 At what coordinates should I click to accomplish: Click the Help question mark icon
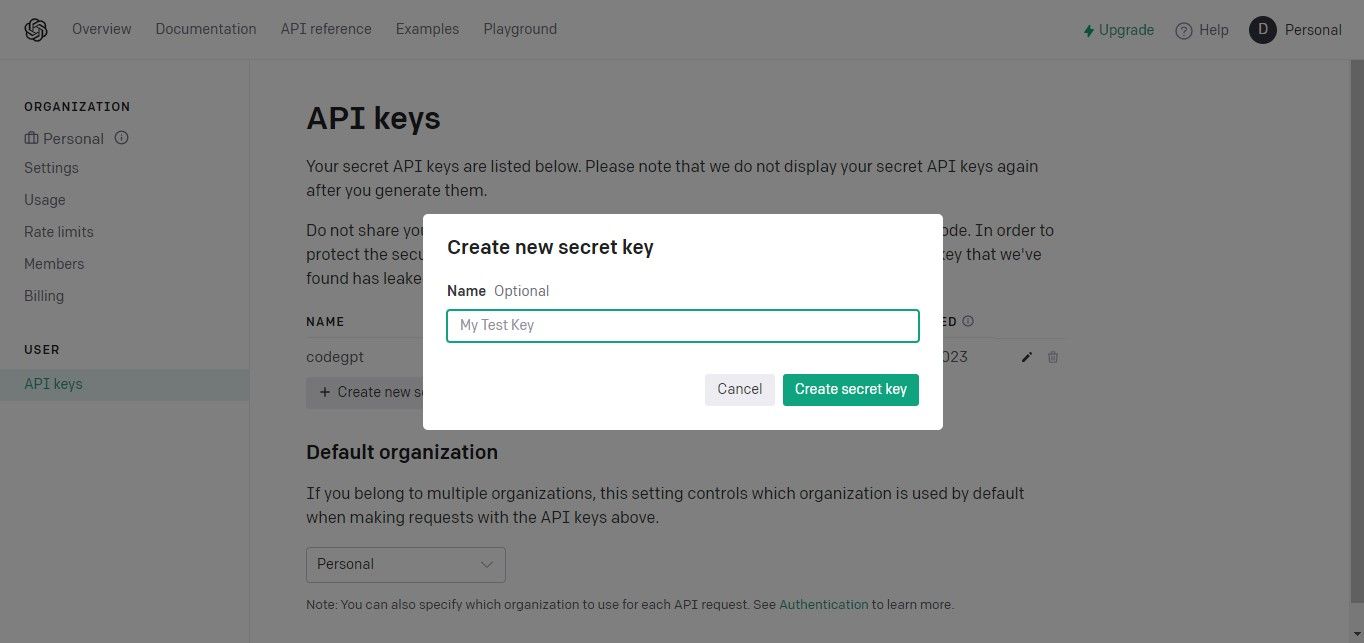coord(1184,30)
